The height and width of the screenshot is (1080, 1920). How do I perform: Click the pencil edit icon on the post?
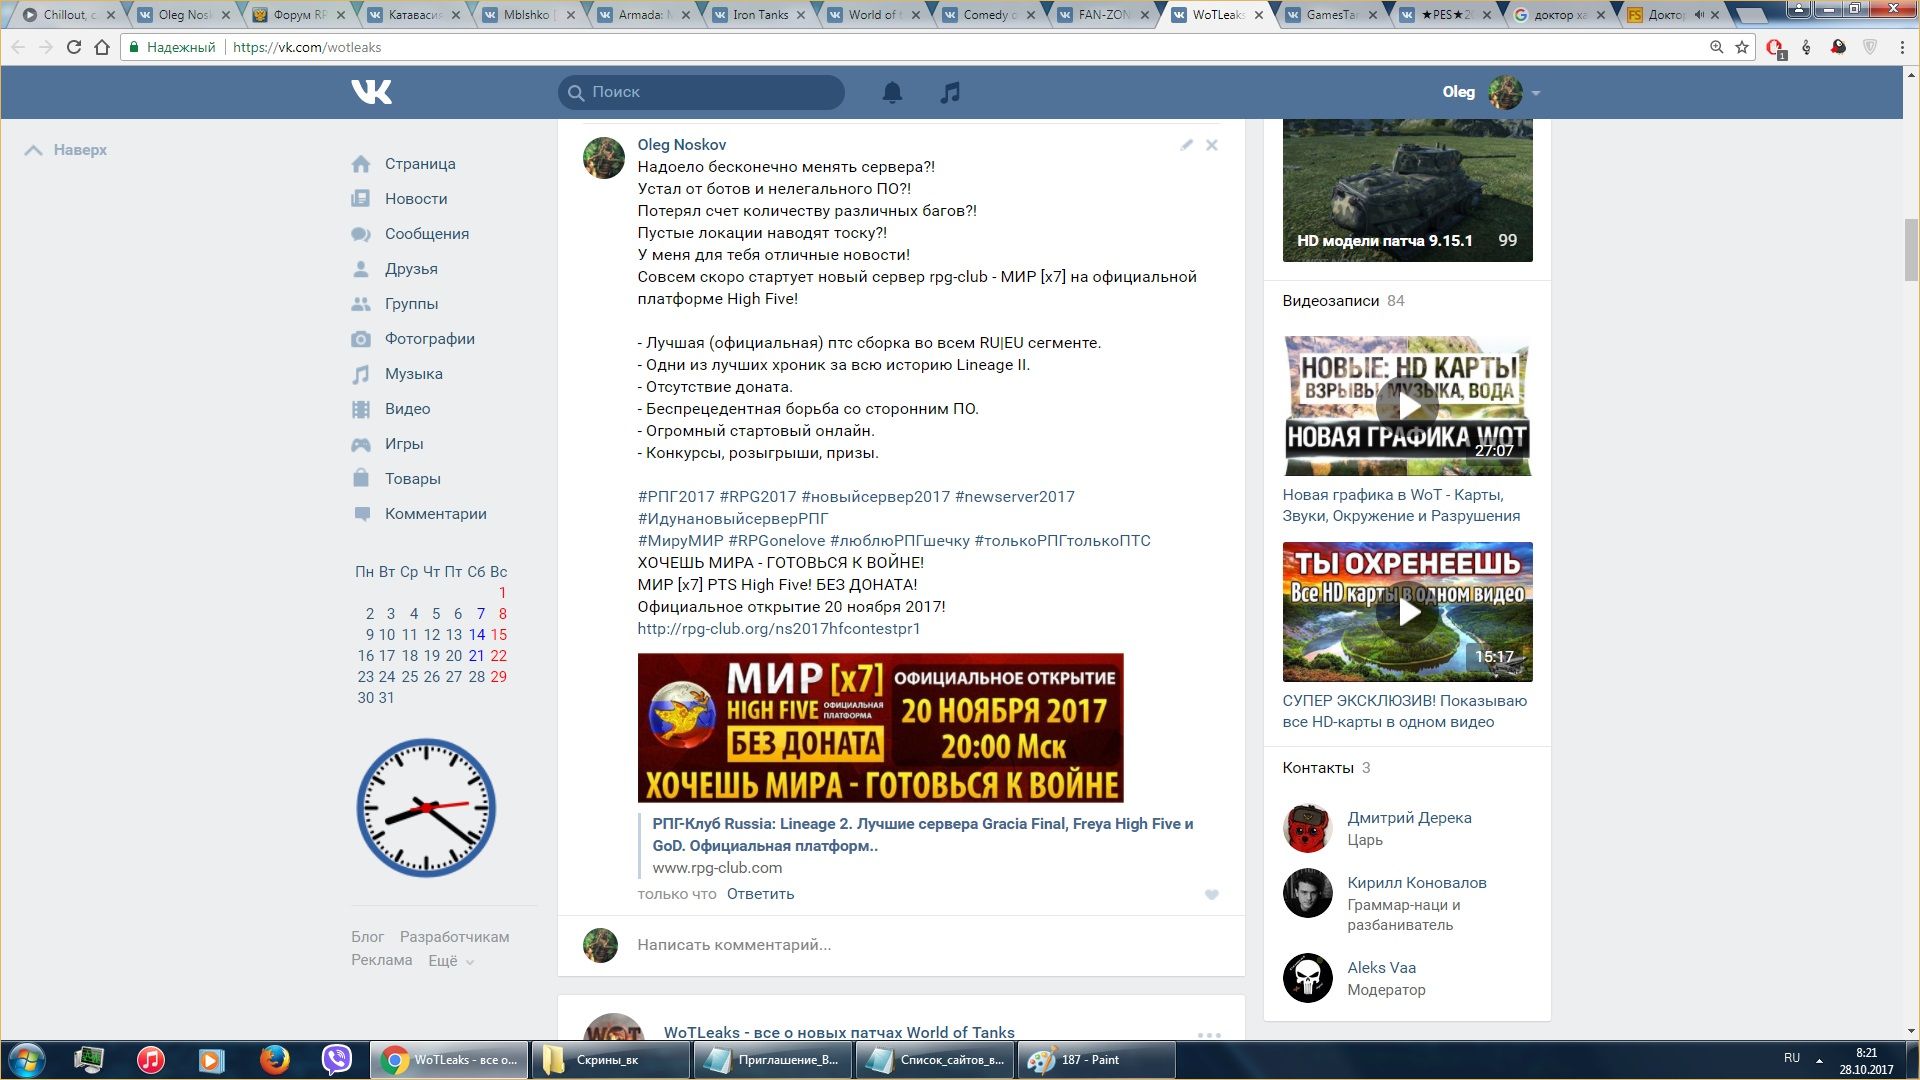(1186, 145)
